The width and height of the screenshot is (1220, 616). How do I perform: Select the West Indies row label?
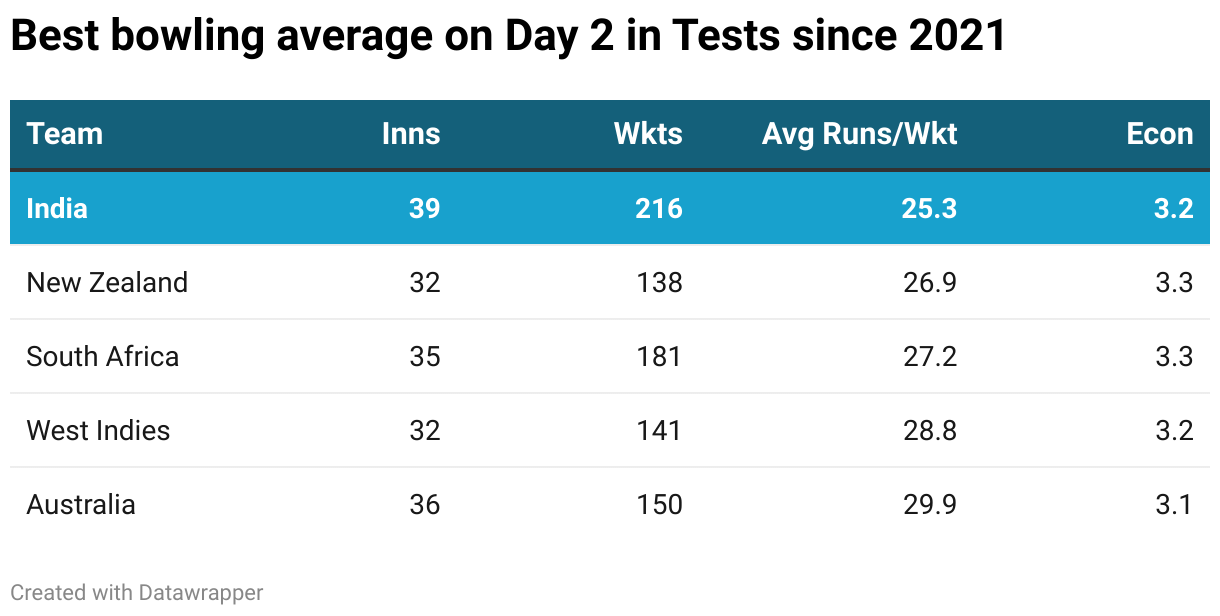(x=98, y=430)
